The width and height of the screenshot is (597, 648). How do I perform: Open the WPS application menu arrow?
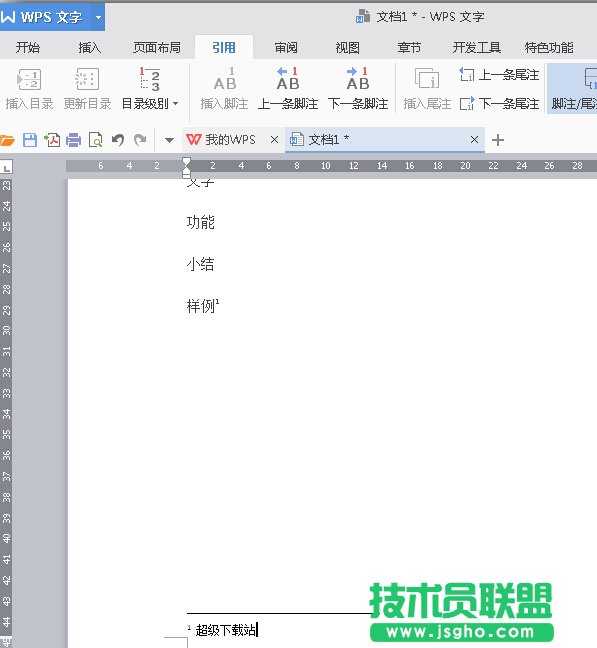98,17
